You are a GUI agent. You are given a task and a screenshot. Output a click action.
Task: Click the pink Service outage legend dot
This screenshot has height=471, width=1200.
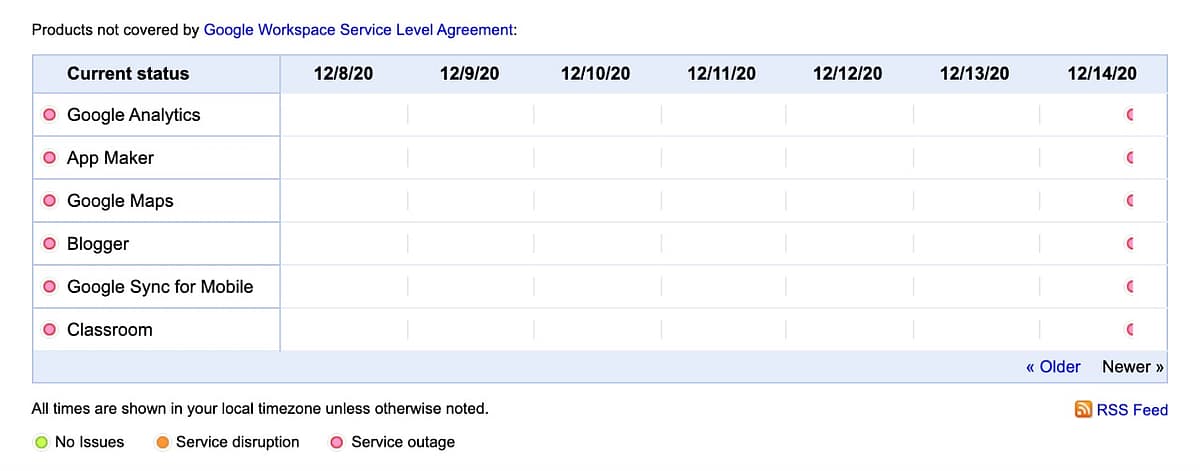tap(337, 442)
